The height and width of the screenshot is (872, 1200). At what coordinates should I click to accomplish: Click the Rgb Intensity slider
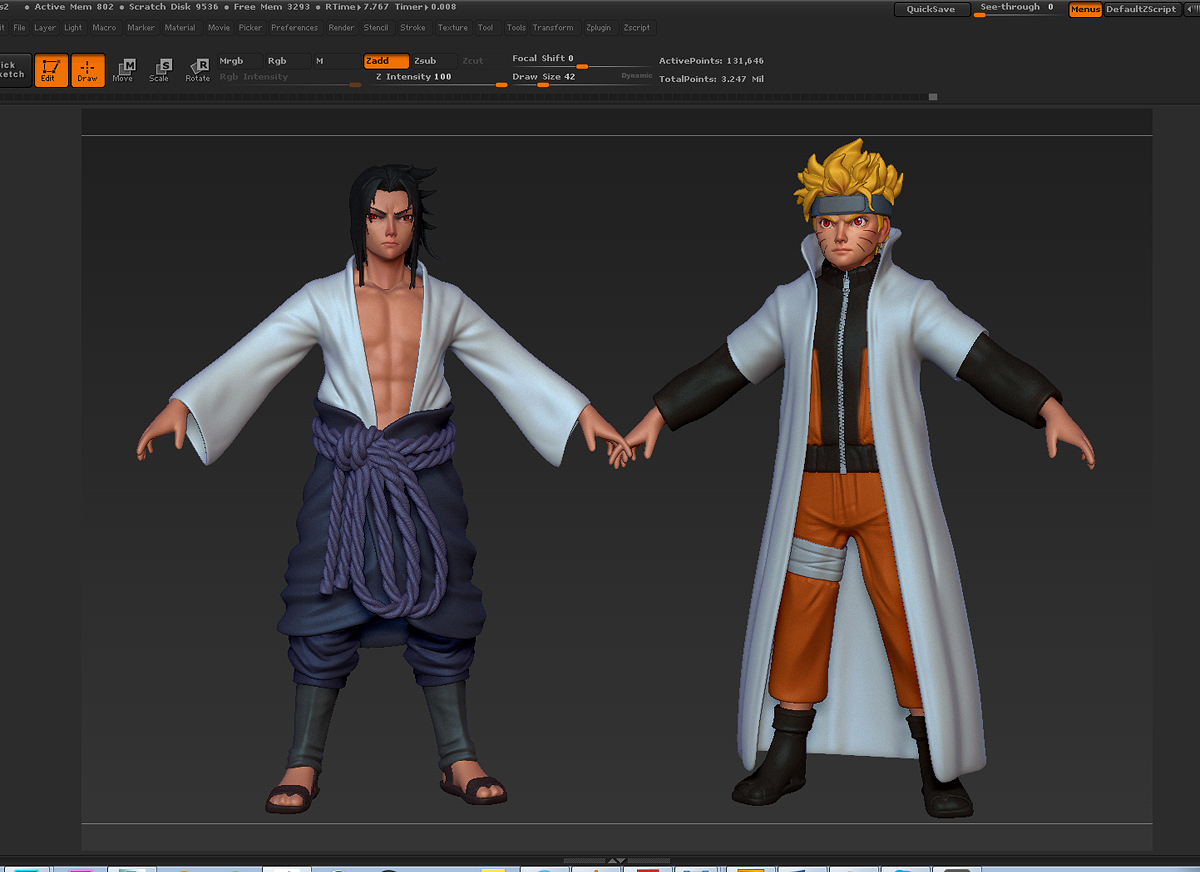(x=289, y=79)
